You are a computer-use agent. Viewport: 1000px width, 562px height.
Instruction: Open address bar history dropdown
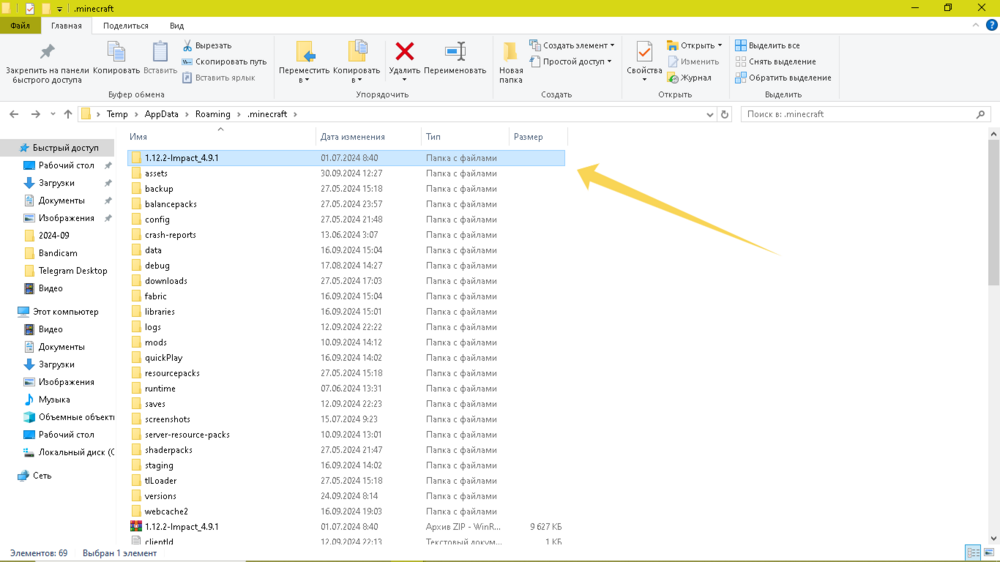[x=710, y=114]
